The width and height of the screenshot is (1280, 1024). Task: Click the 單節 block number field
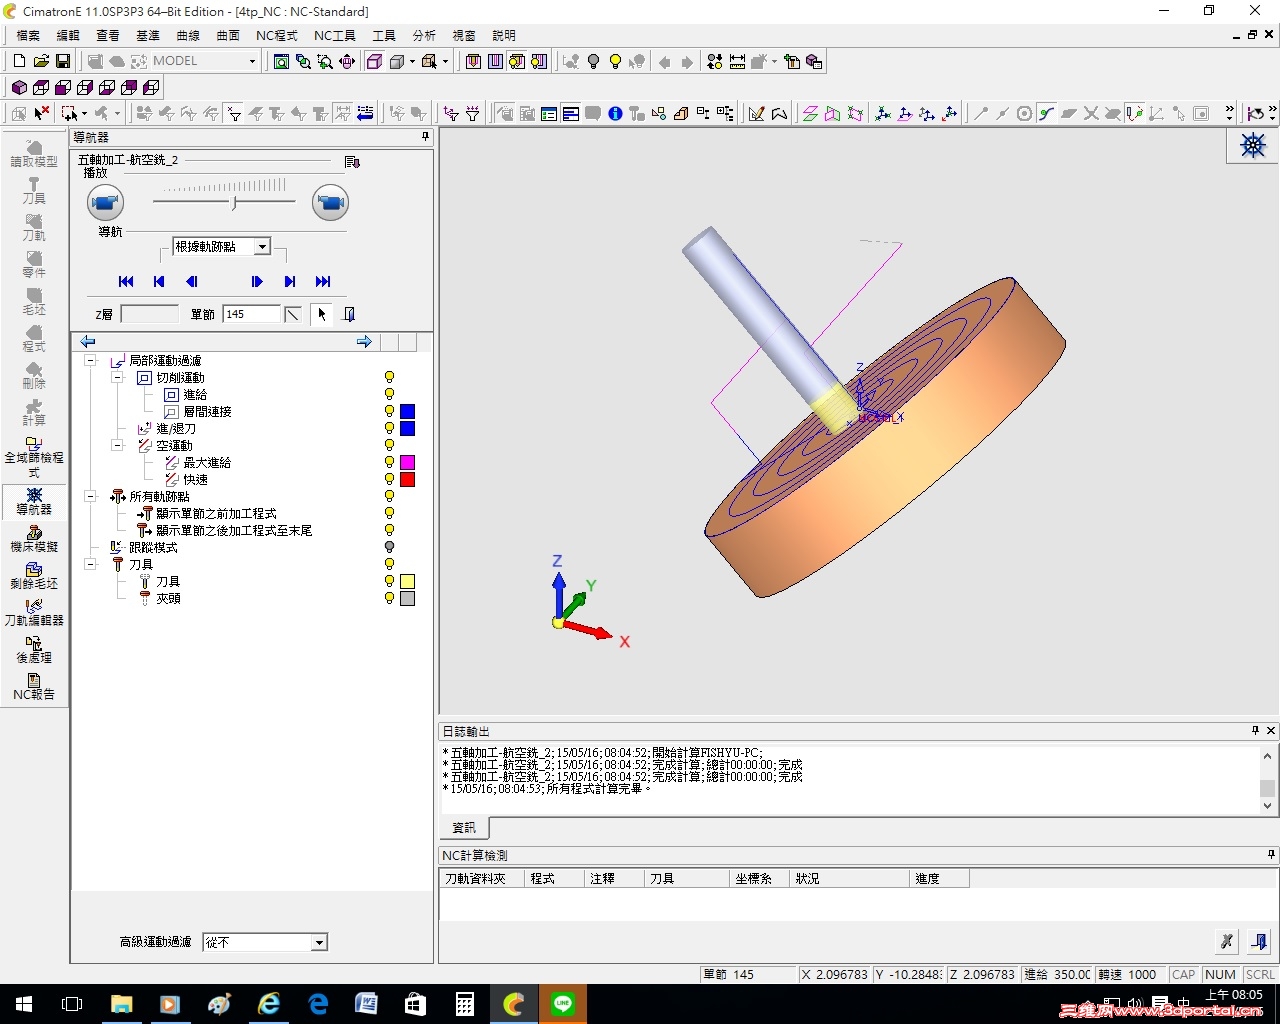251,314
